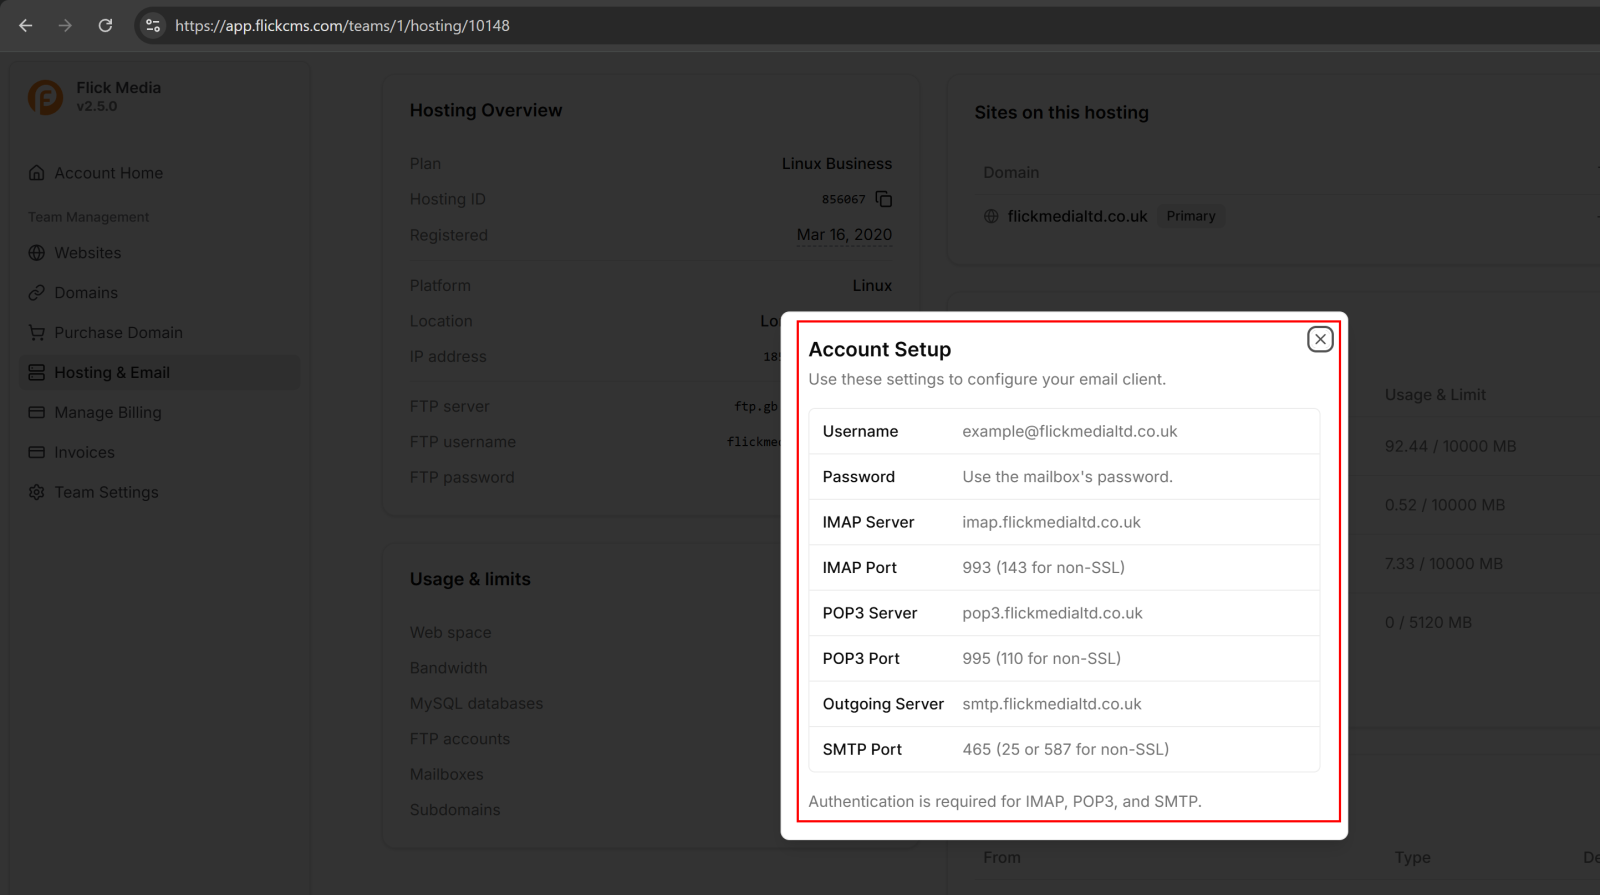Reload the current page
This screenshot has width=1600, height=895.
pos(105,25)
